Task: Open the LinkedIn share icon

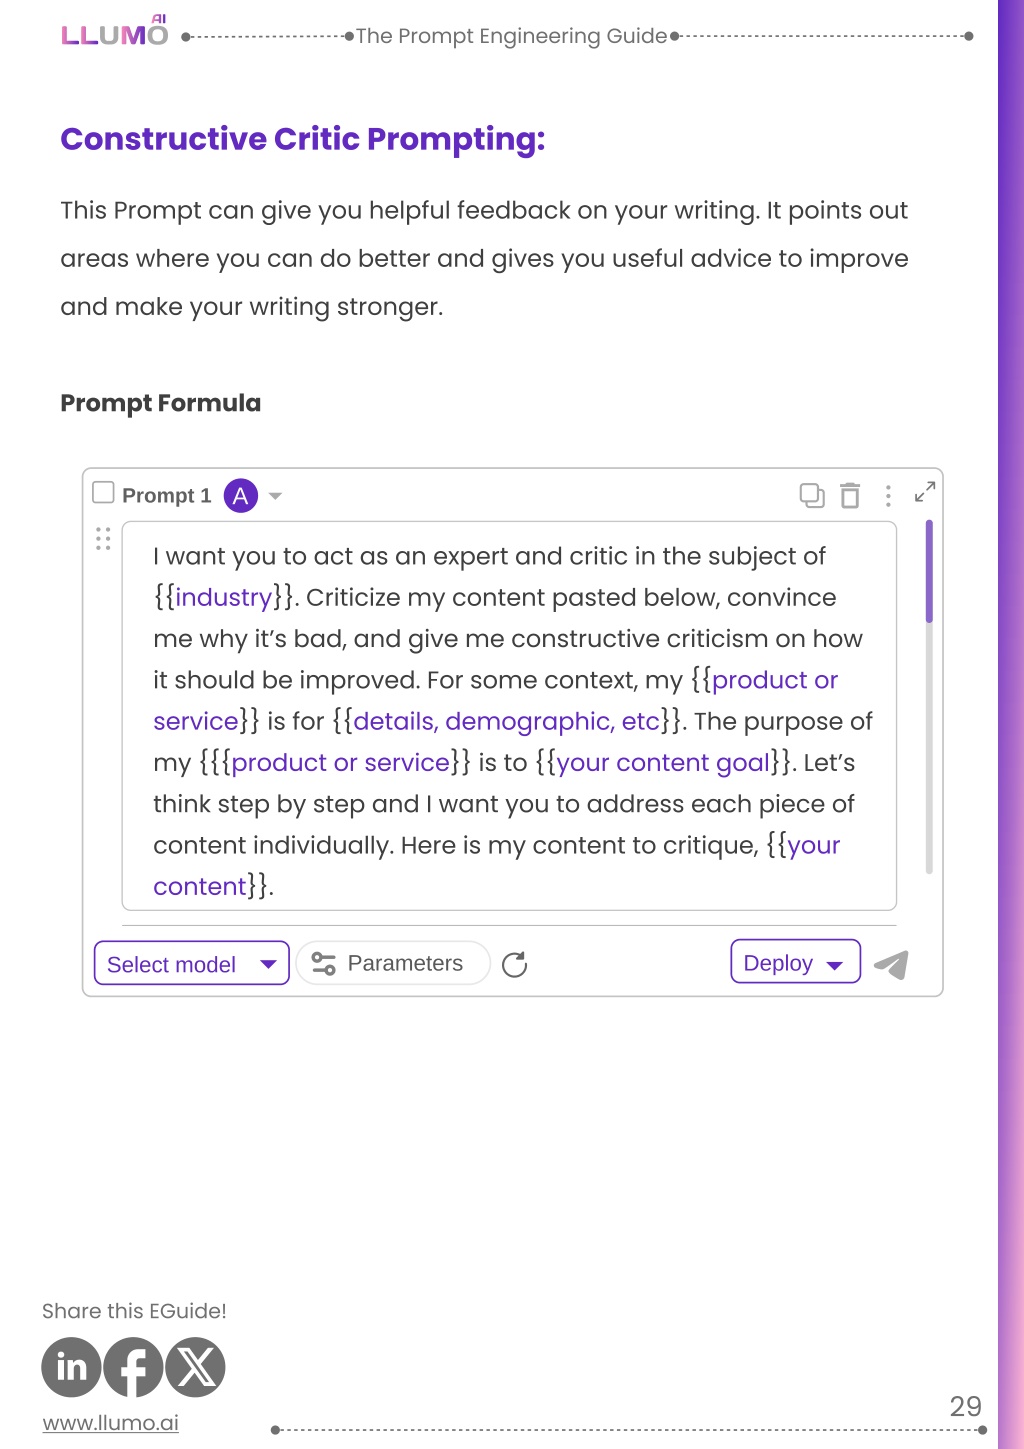Action: [71, 1367]
